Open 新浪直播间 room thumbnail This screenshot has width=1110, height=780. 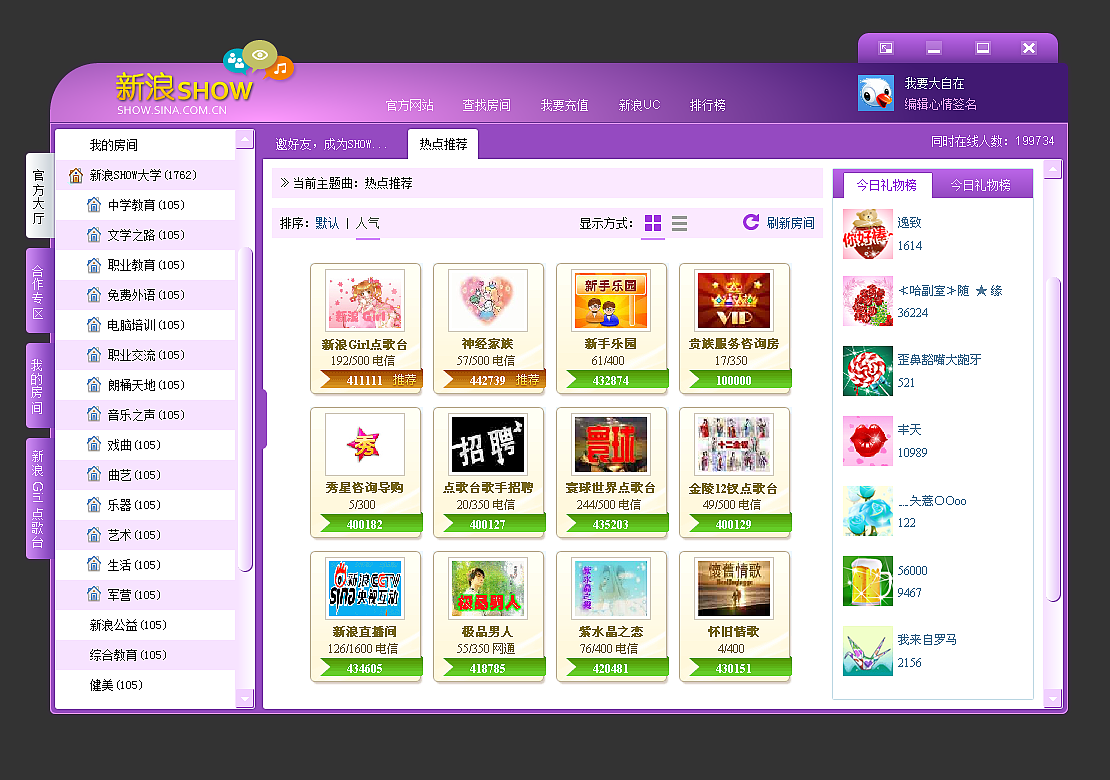click(x=365, y=588)
